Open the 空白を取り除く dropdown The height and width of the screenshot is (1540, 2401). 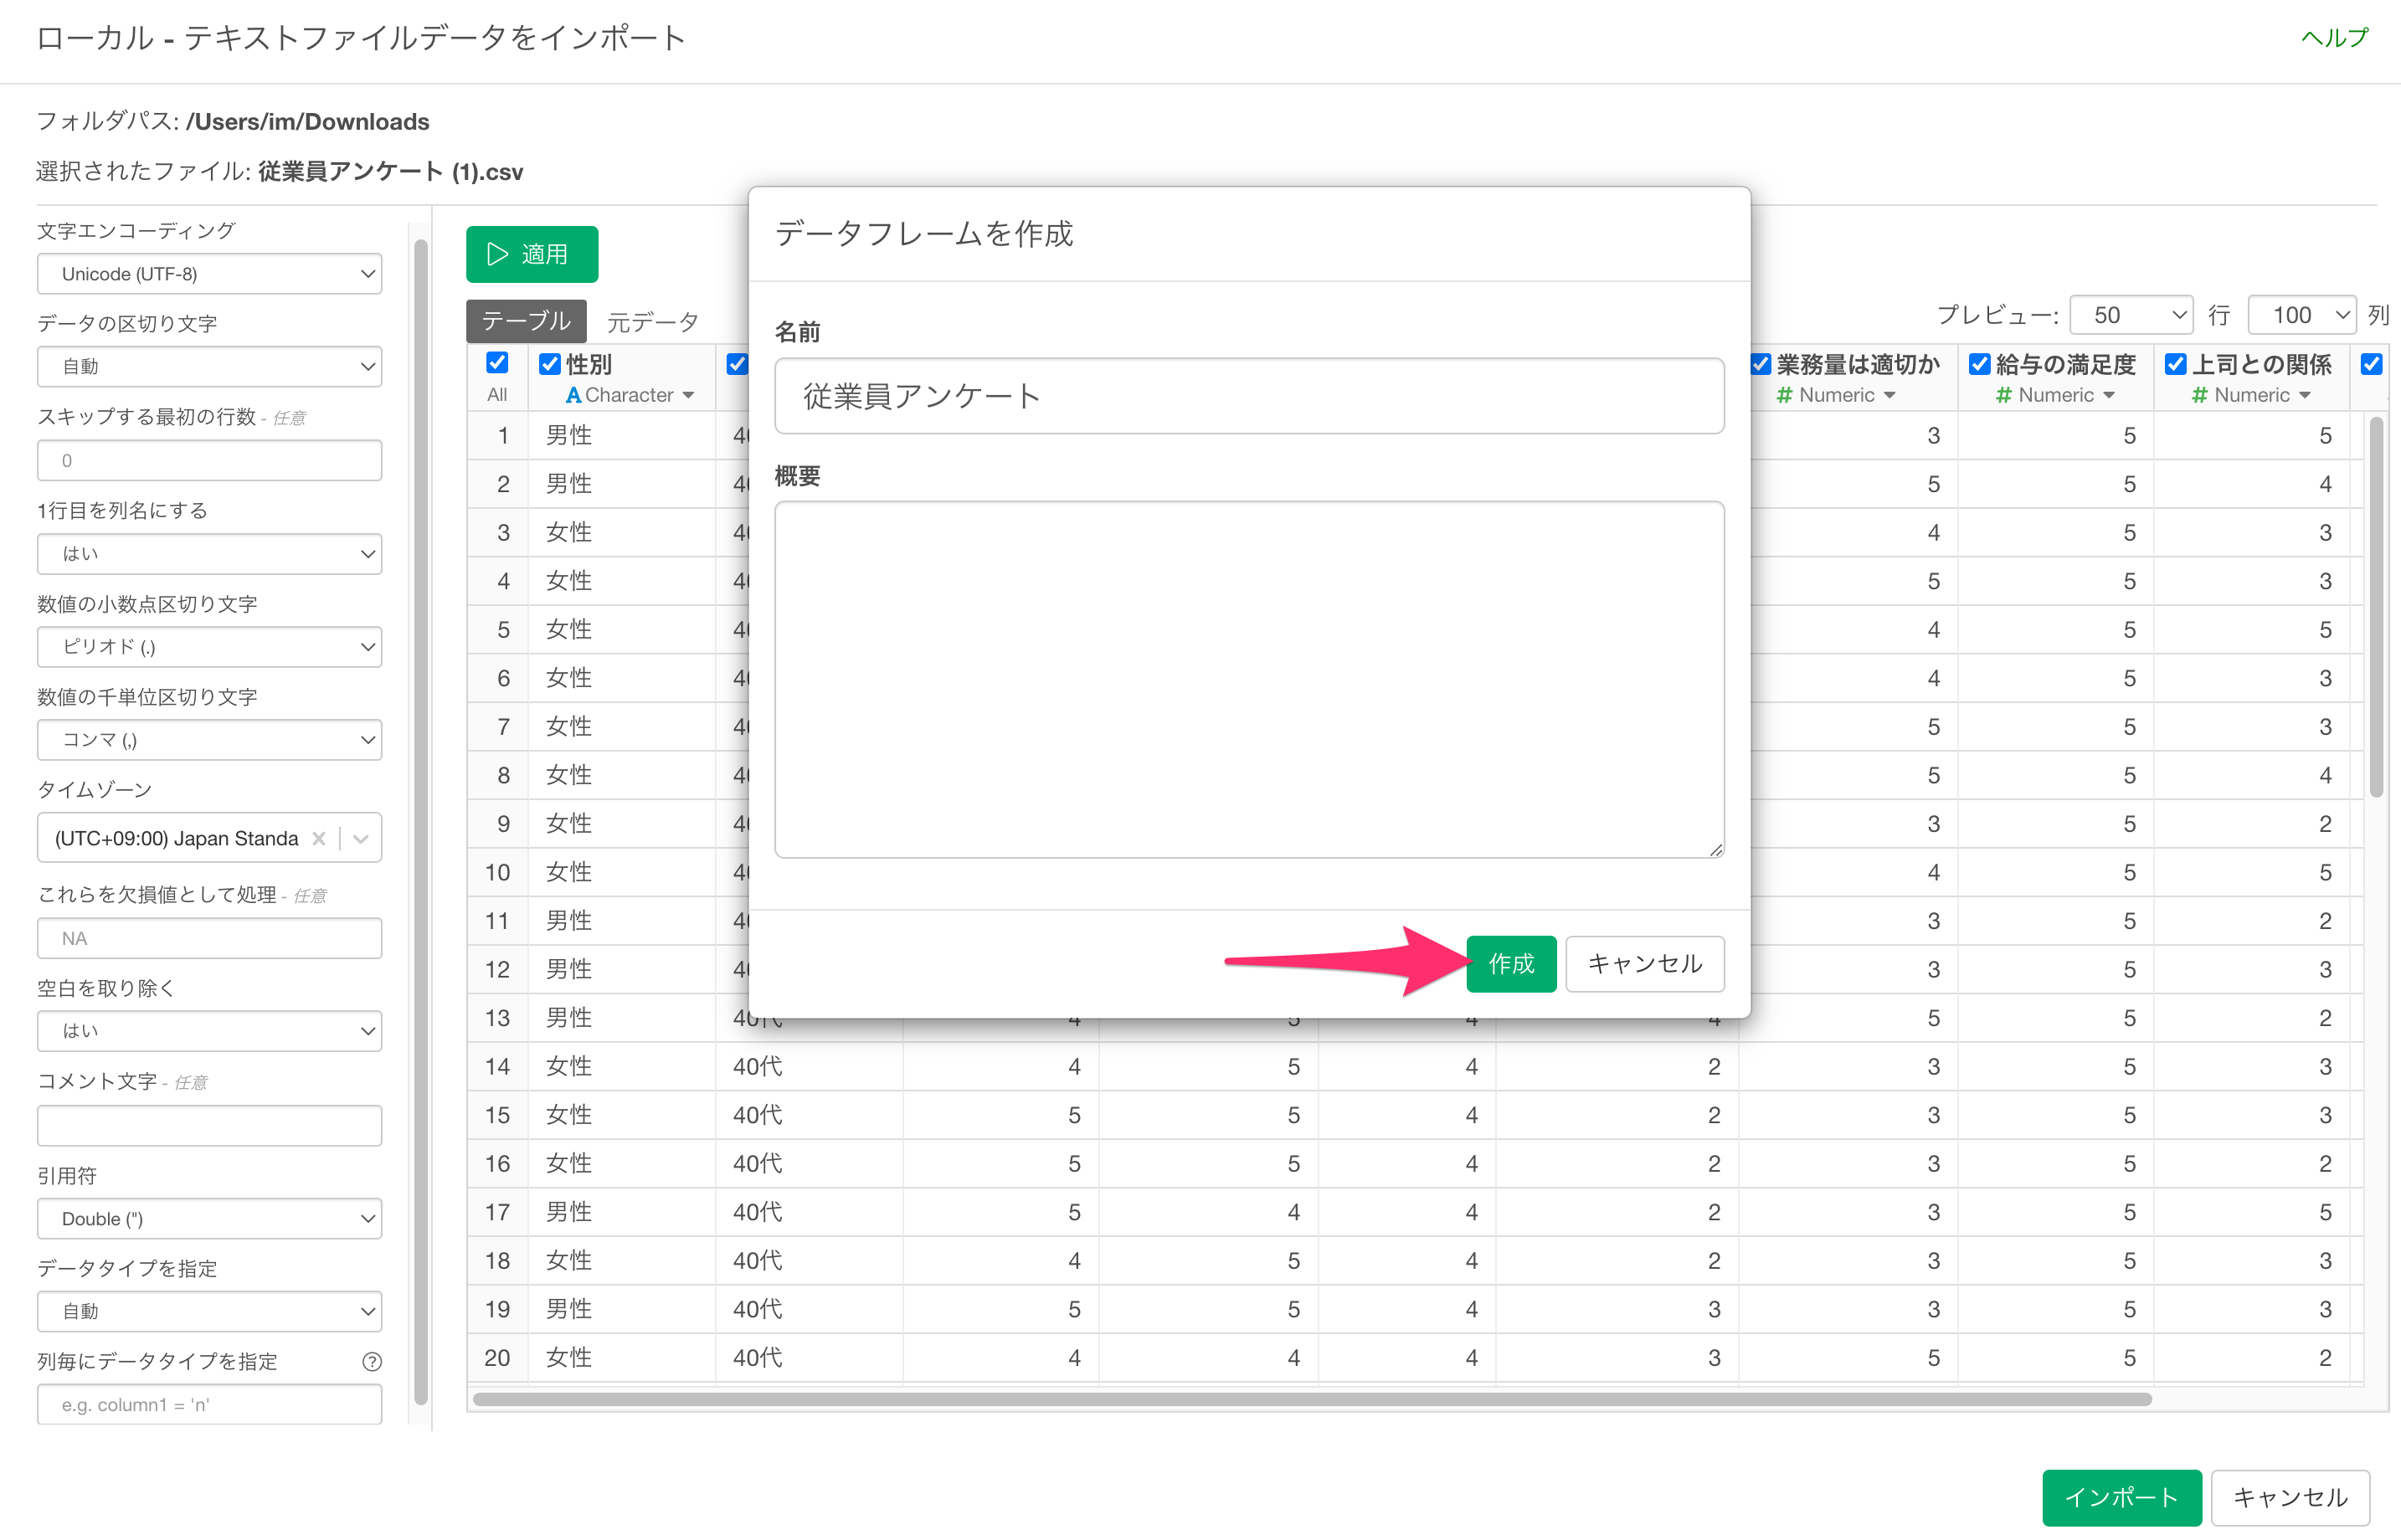(x=210, y=1031)
